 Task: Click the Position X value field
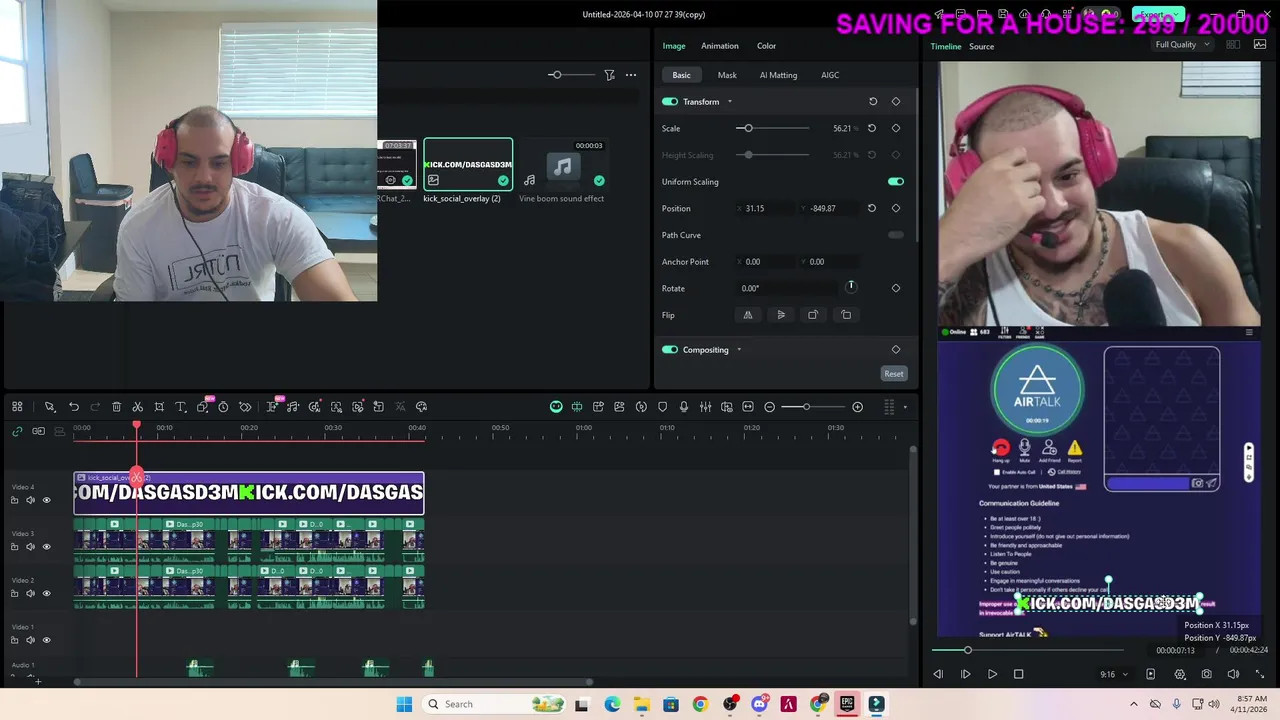tap(763, 208)
